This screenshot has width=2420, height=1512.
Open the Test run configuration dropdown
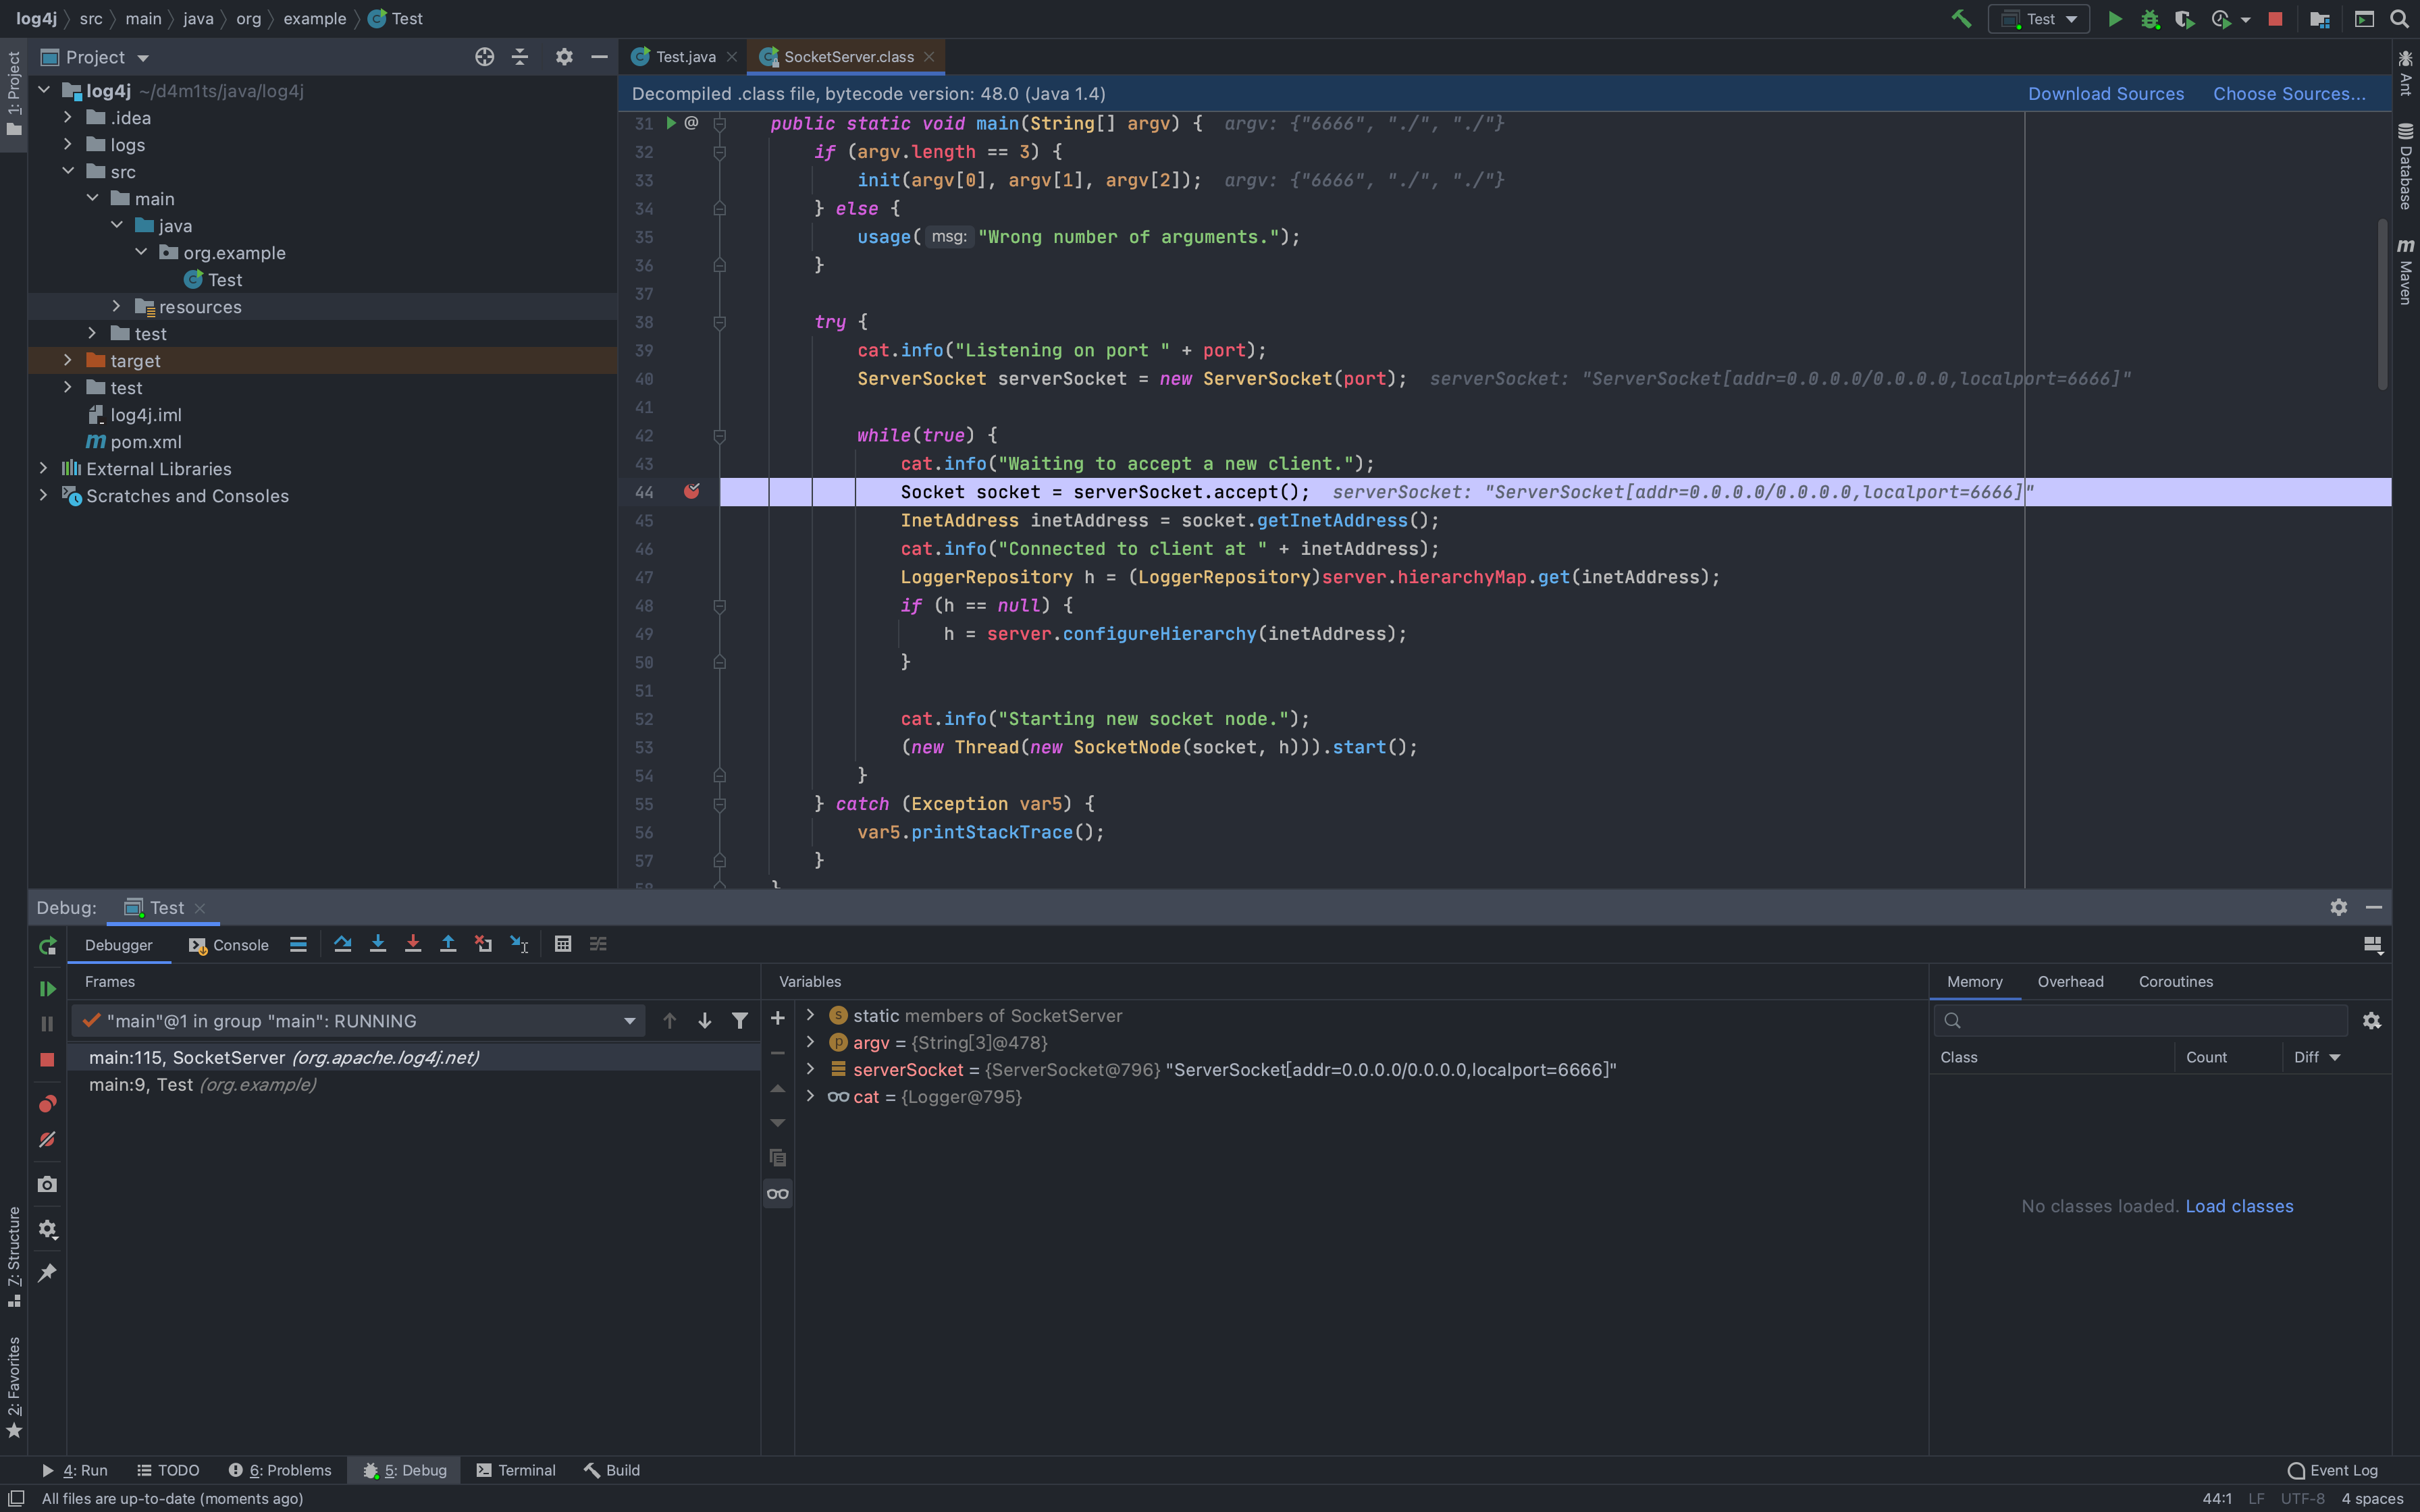pos(2040,19)
